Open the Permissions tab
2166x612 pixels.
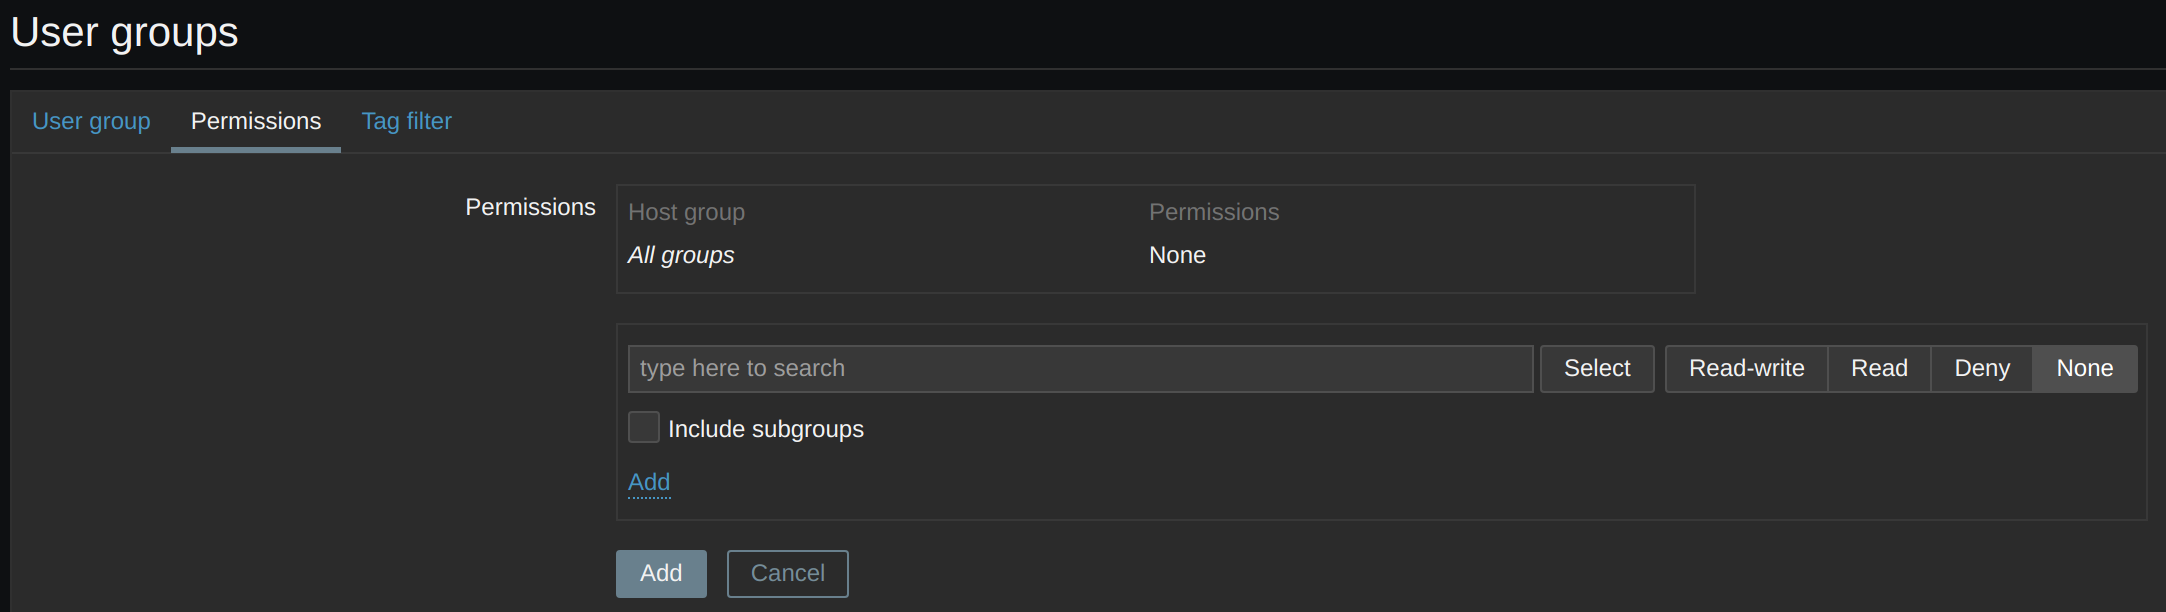[x=256, y=121]
